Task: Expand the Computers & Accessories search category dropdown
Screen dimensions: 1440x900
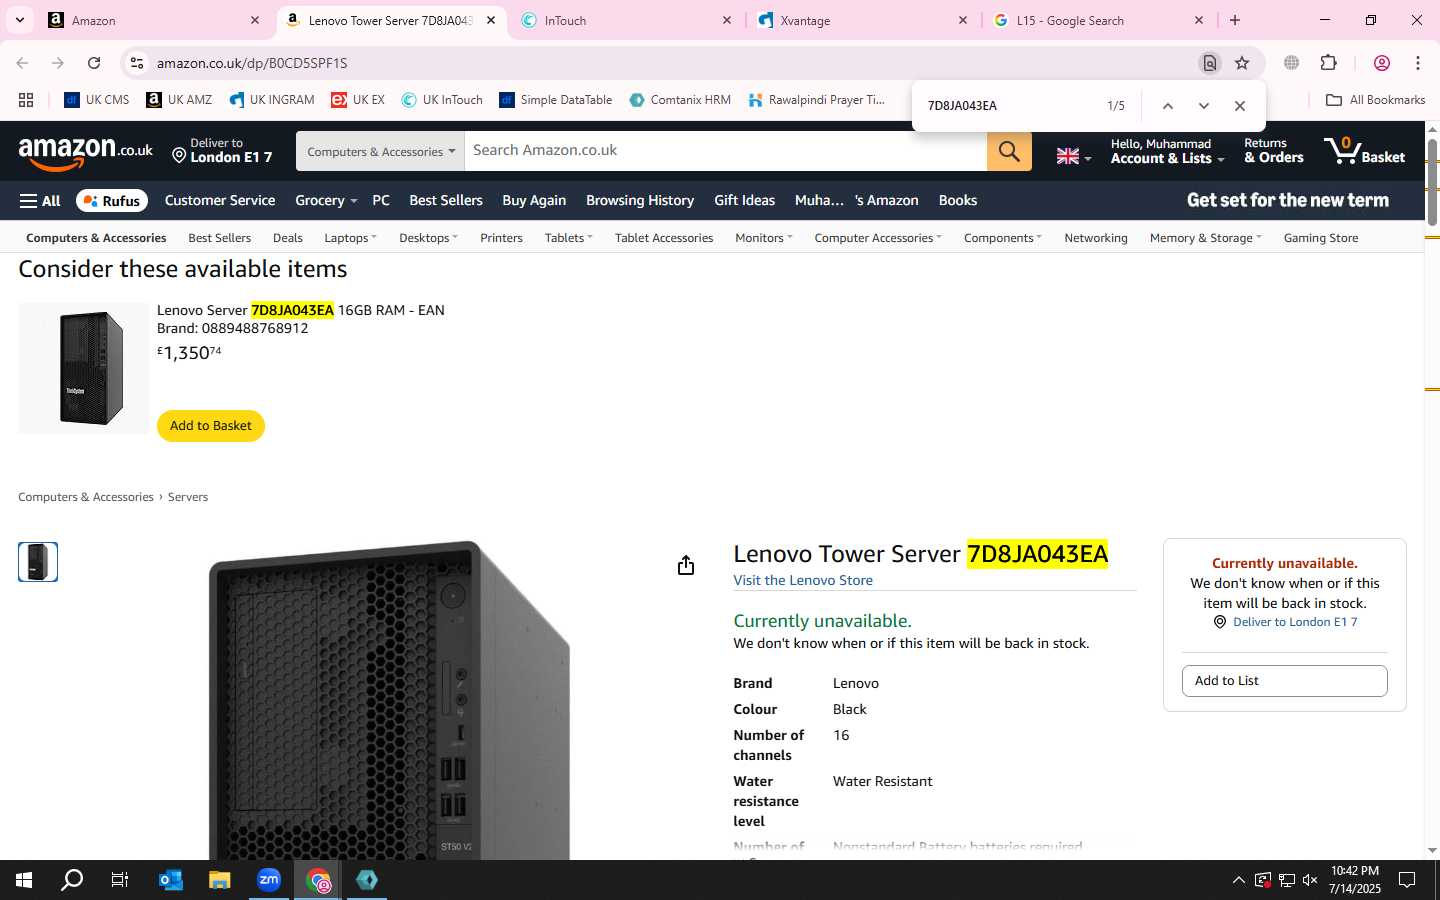Action: (x=380, y=151)
